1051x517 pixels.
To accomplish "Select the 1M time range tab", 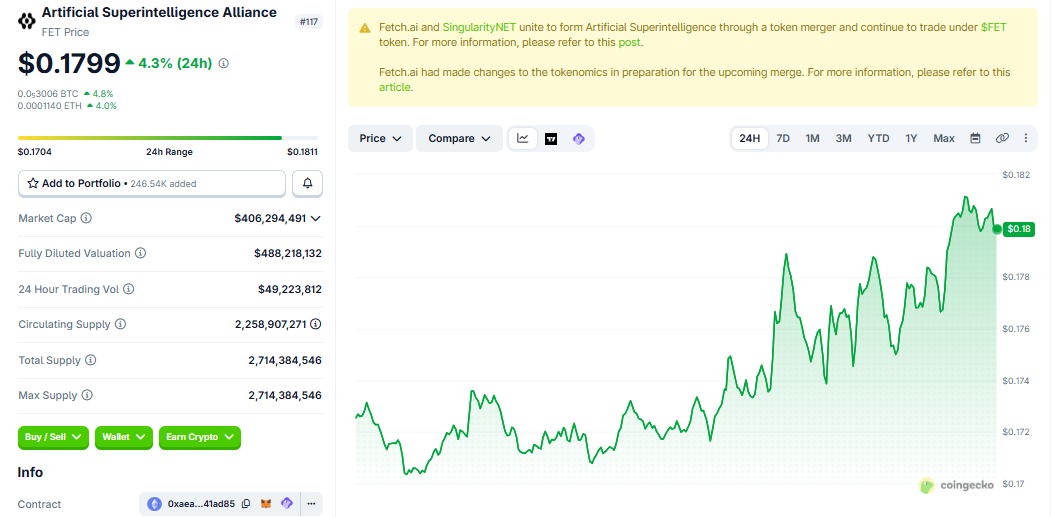I will coord(812,138).
